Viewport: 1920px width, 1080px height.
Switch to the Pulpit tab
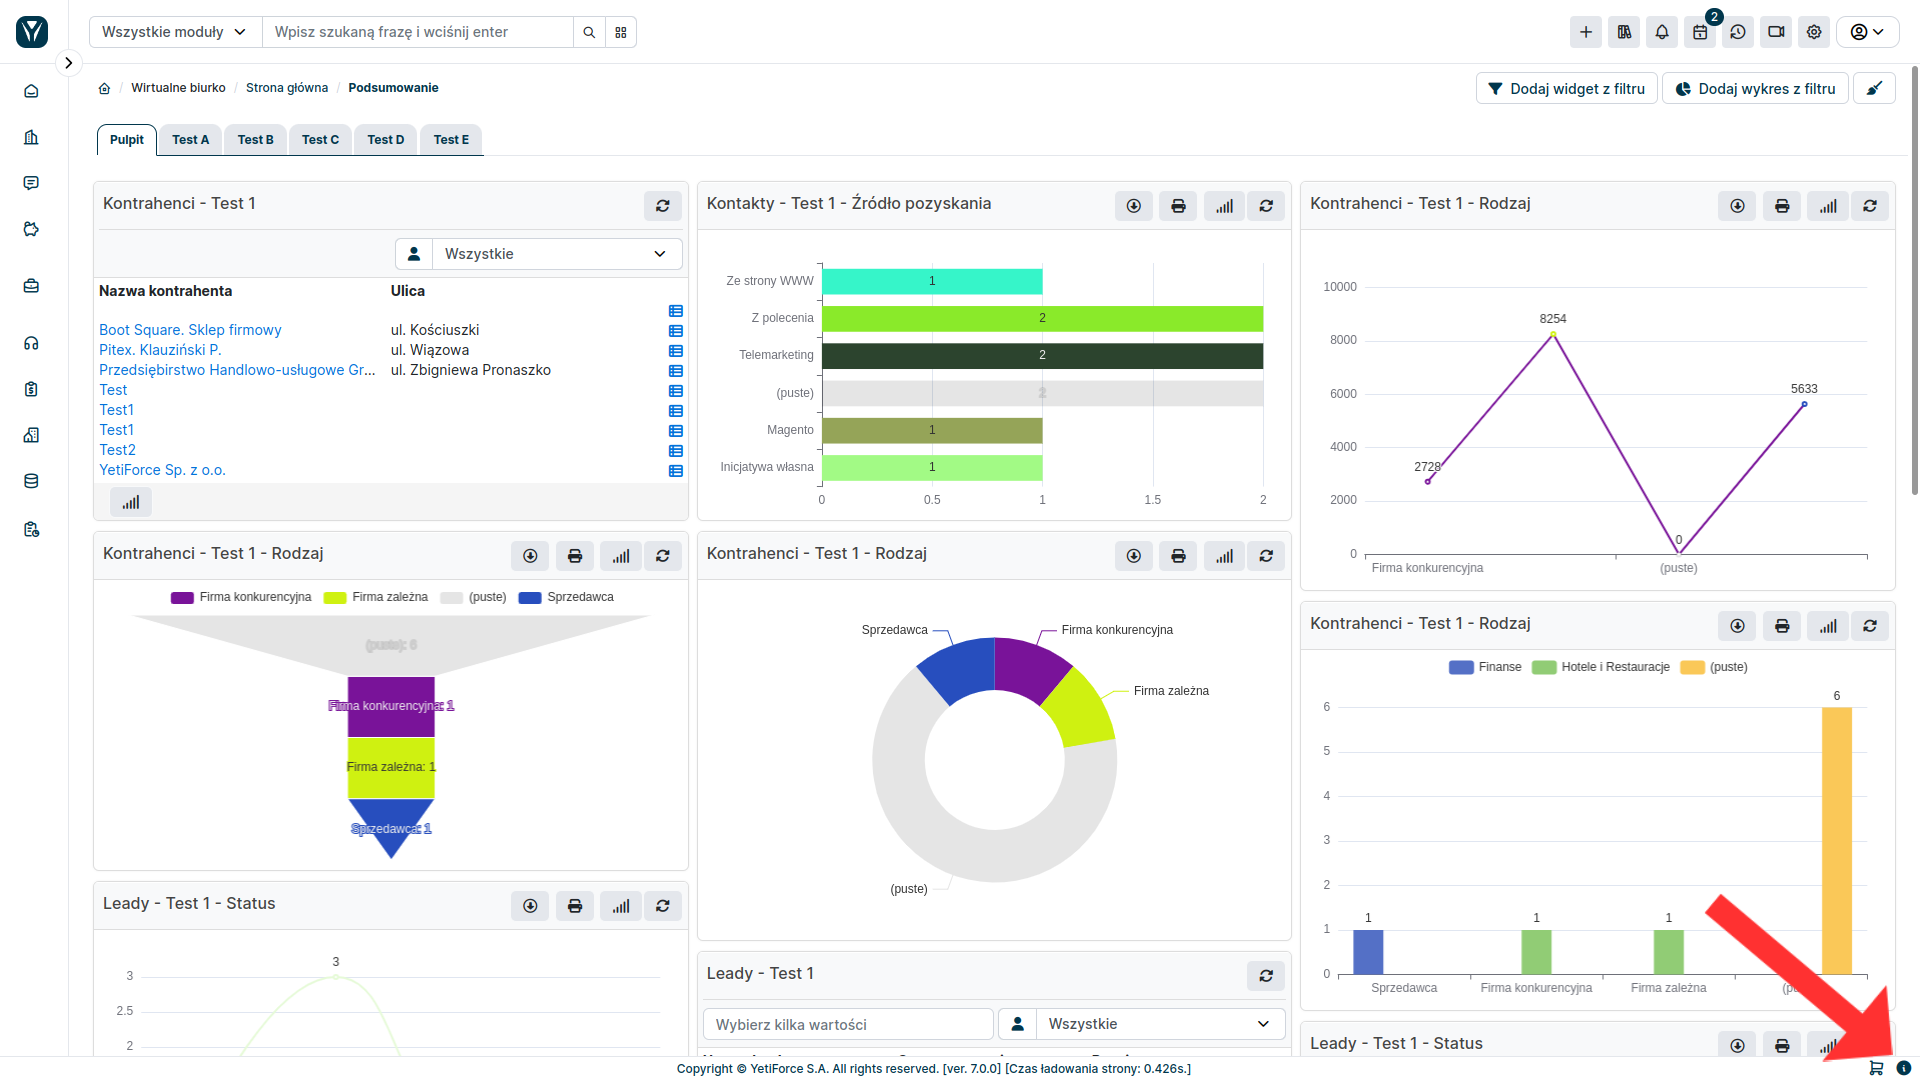click(x=127, y=140)
